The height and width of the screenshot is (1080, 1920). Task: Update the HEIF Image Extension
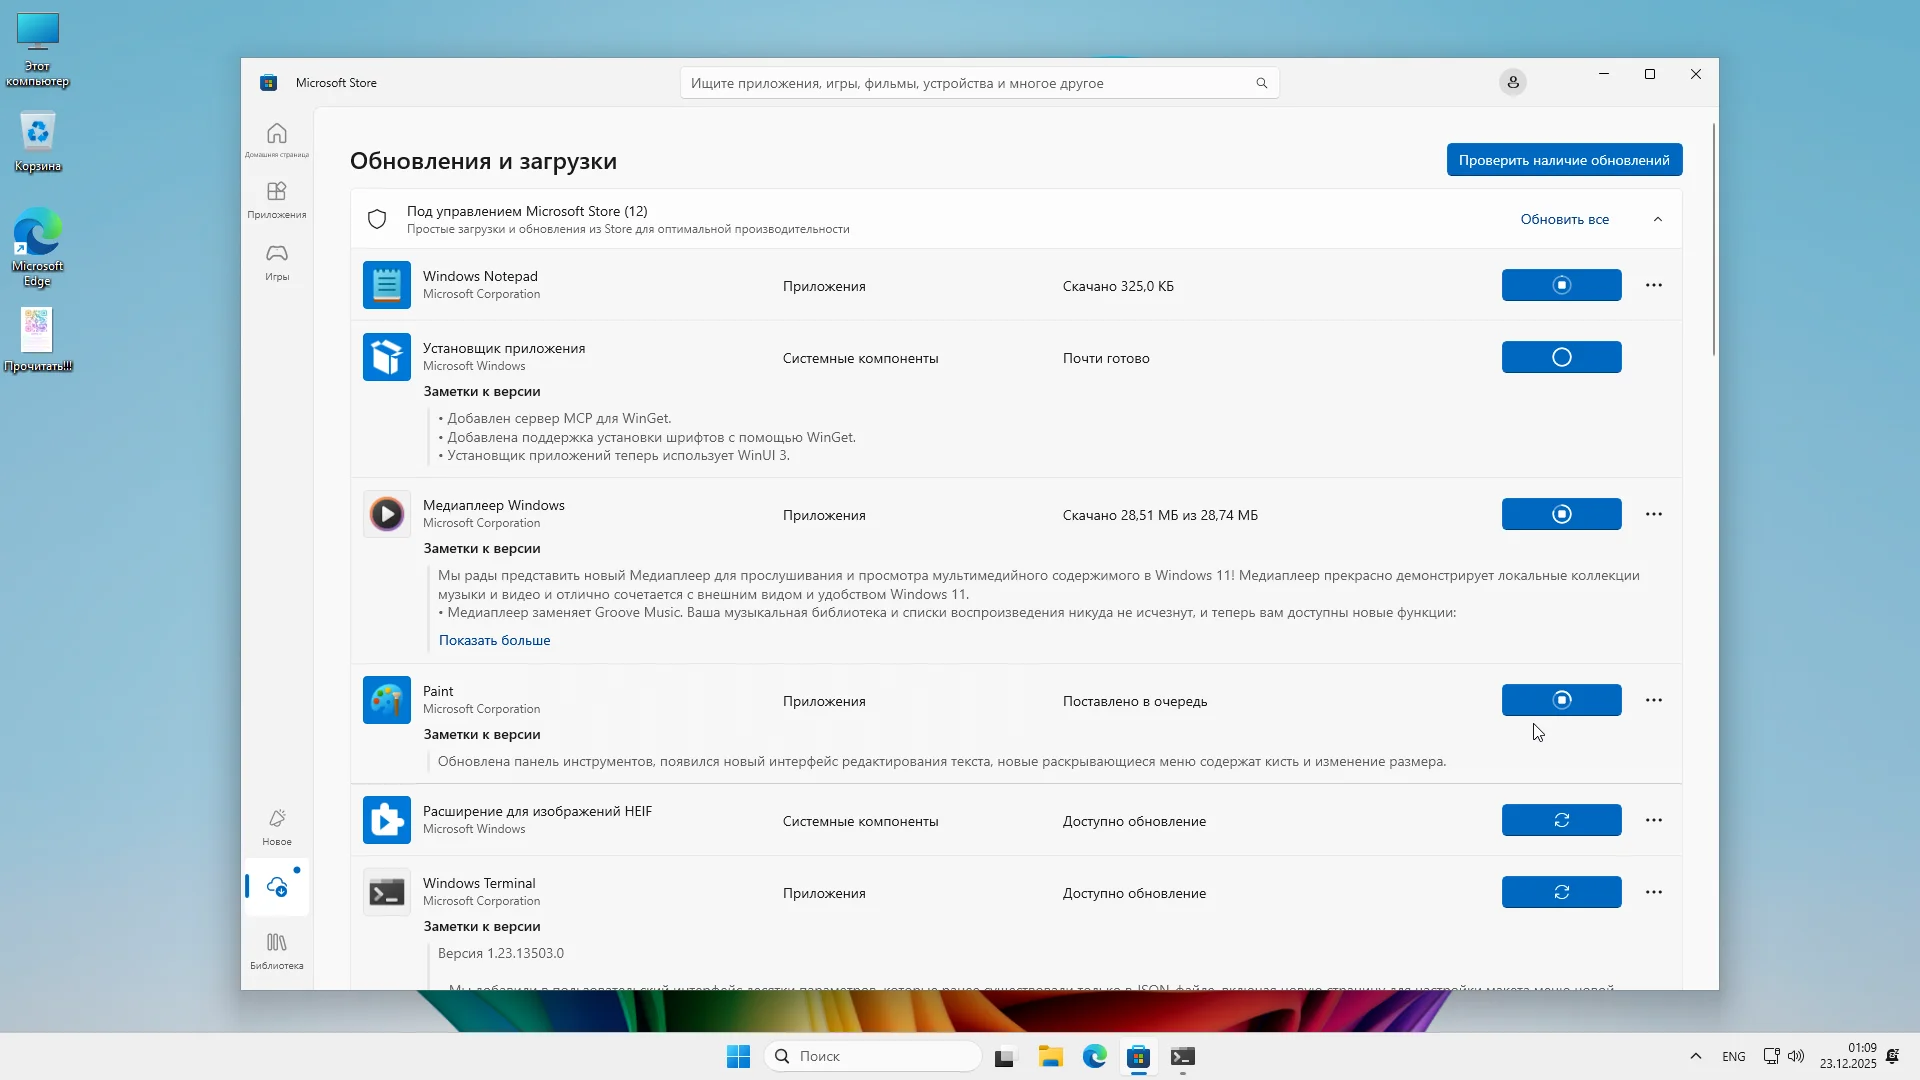click(x=1561, y=820)
